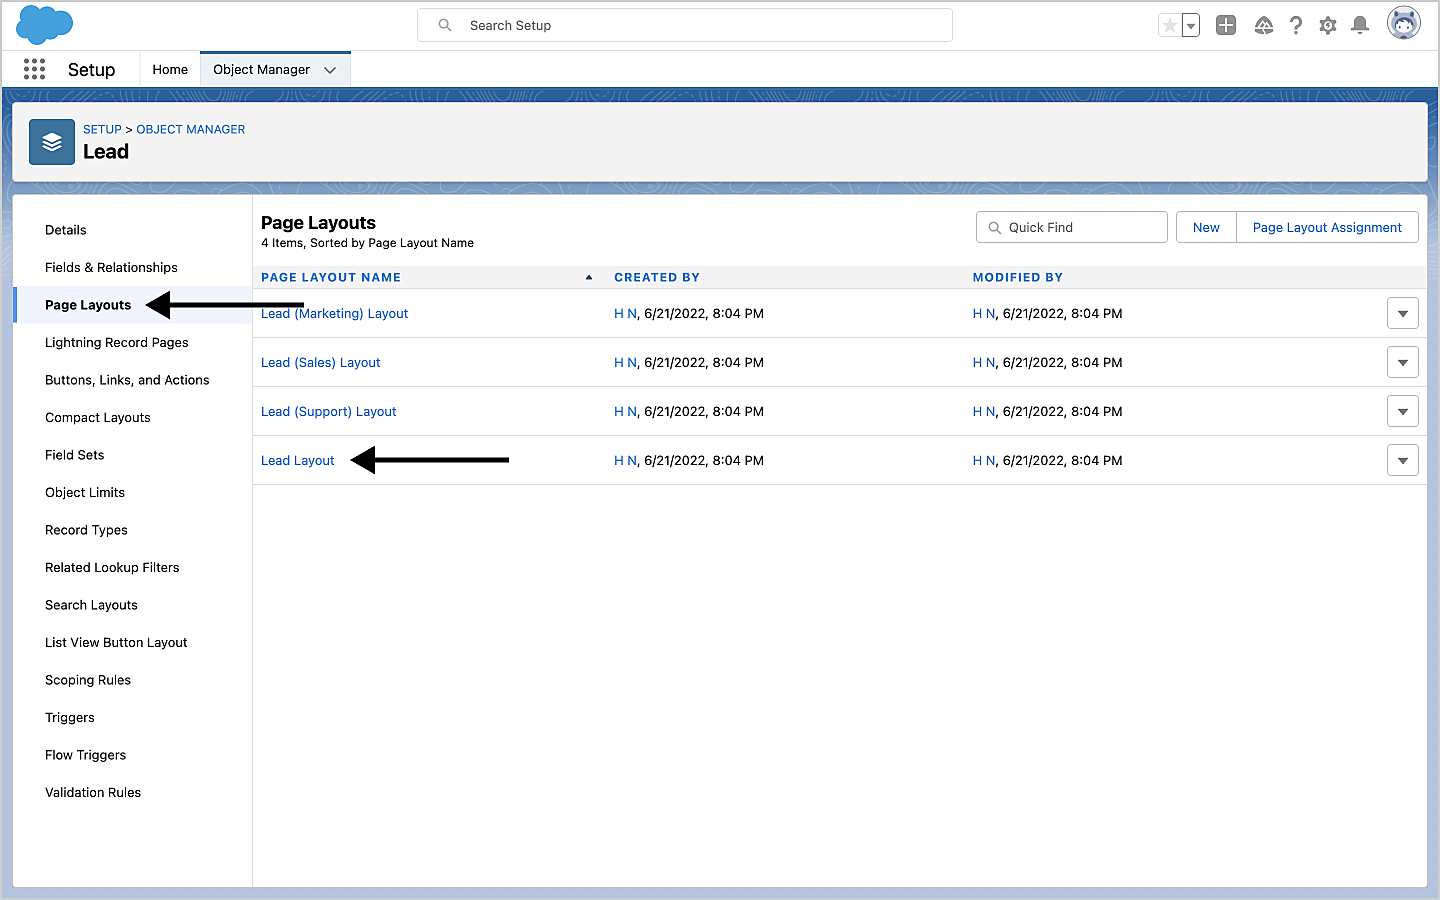Open the Trailhead guidance icon
The width and height of the screenshot is (1440, 900).
coord(1263,26)
